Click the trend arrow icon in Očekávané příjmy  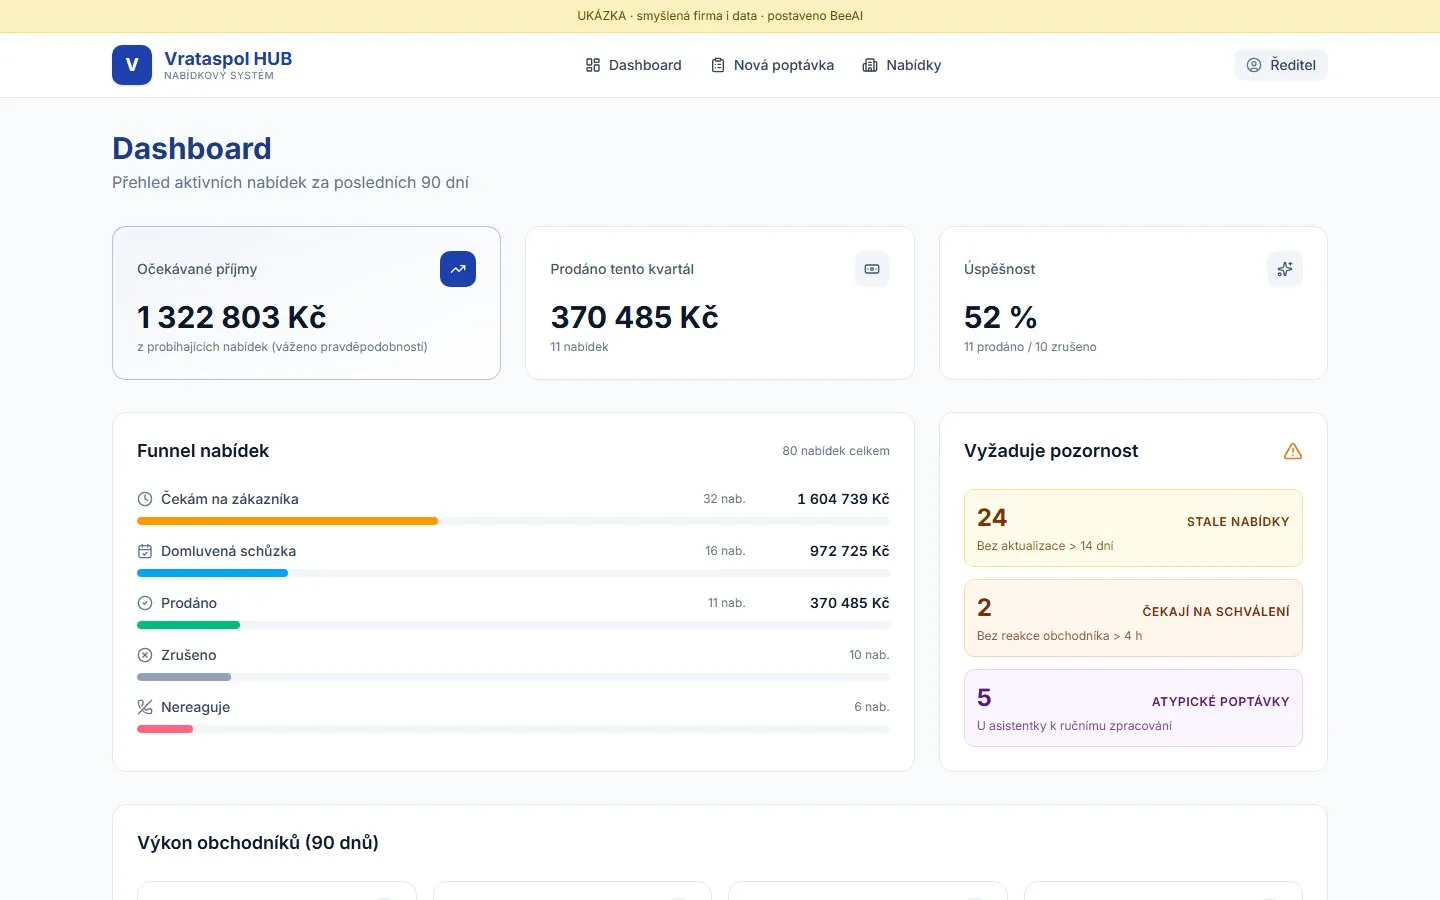(x=458, y=269)
